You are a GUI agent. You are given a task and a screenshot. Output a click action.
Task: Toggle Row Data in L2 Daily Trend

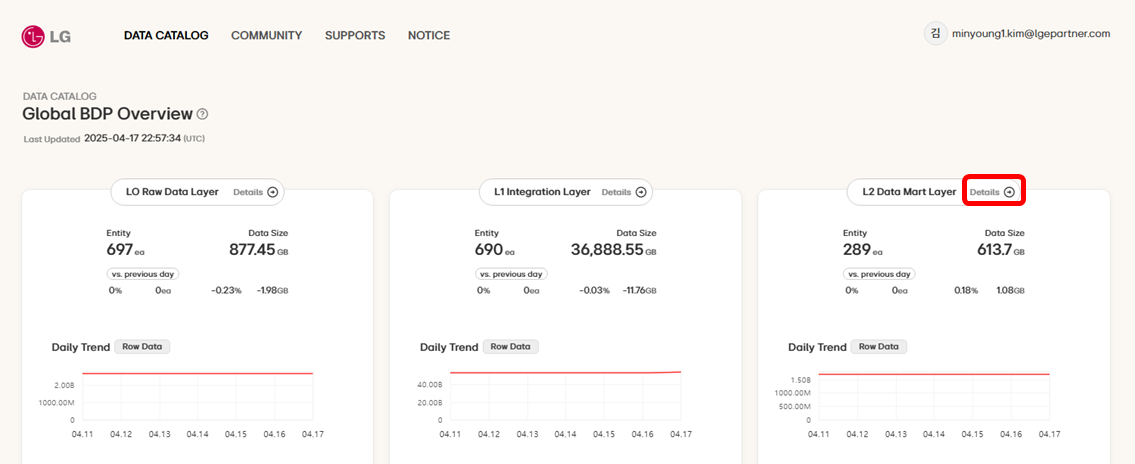click(x=878, y=347)
